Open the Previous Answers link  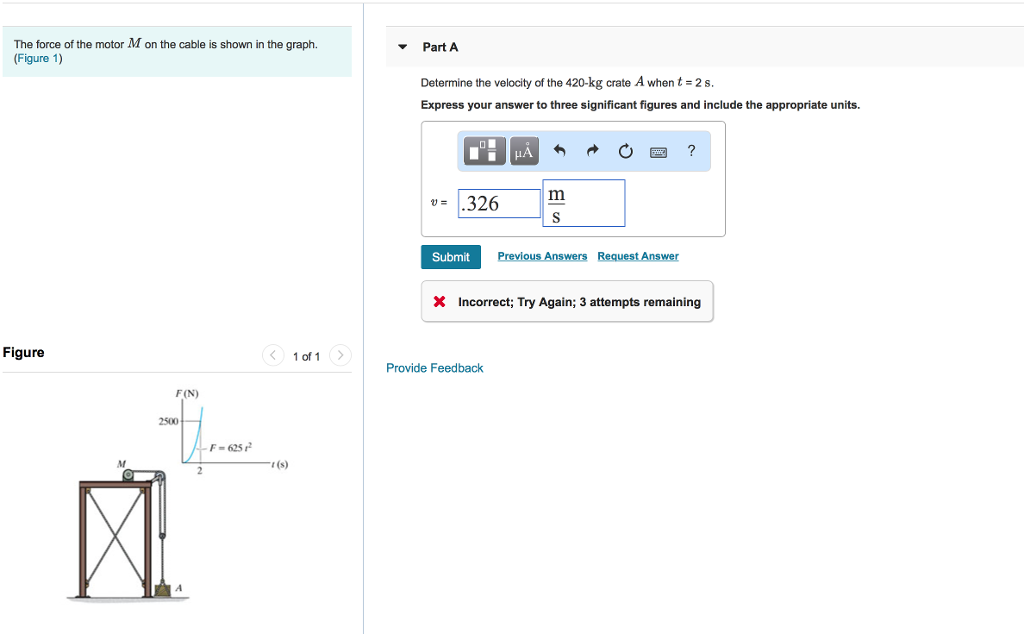point(542,256)
